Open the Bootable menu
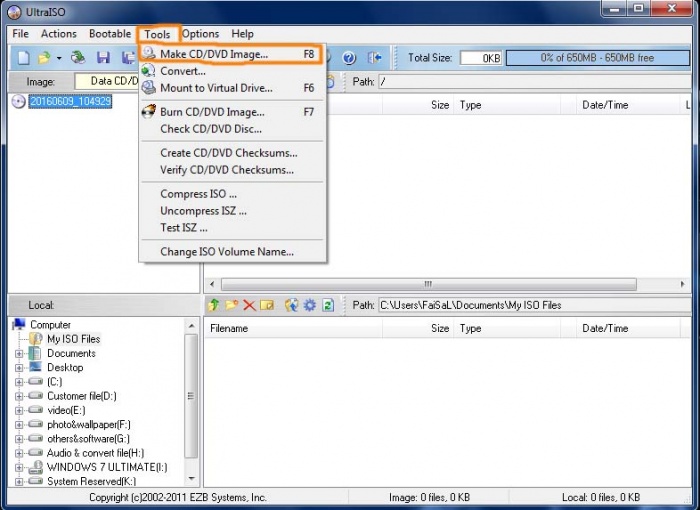This screenshot has width=700, height=510. (110, 34)
